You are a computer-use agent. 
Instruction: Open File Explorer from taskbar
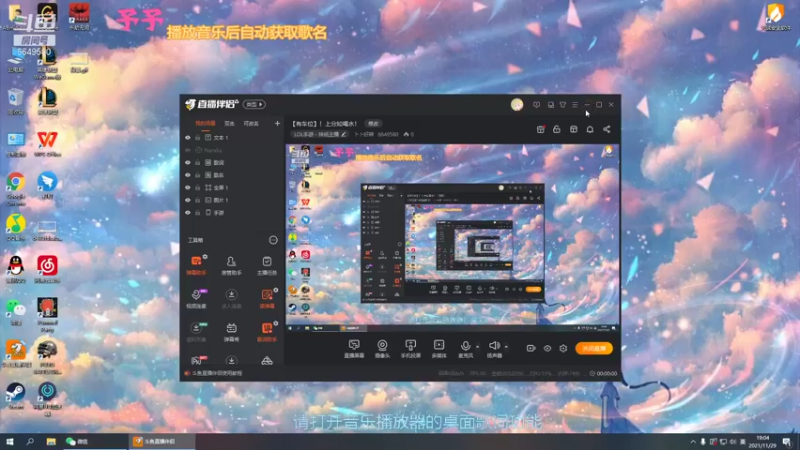click(51, 441)
